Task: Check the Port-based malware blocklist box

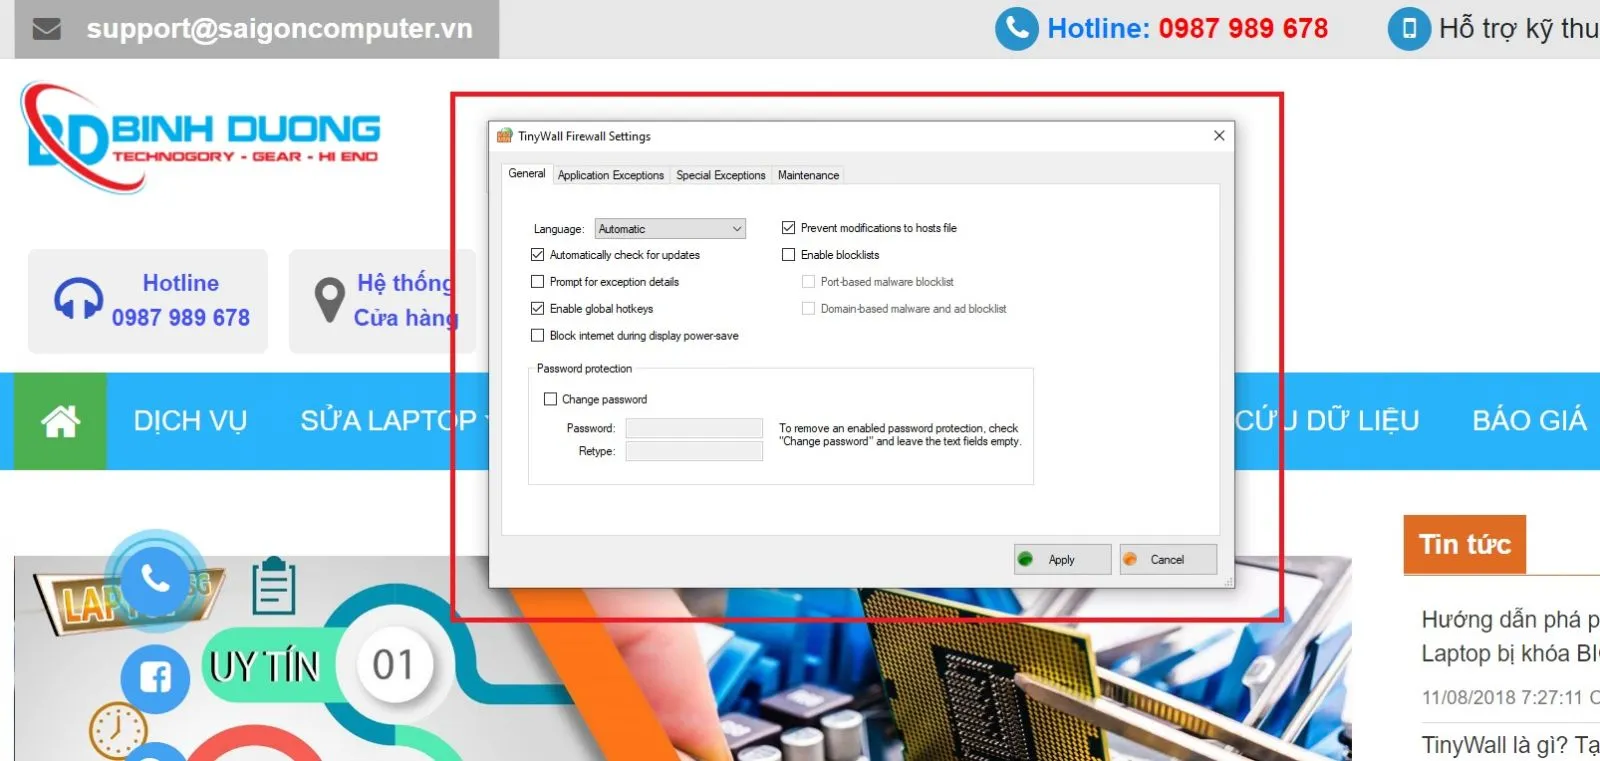Action: (809, 282)
